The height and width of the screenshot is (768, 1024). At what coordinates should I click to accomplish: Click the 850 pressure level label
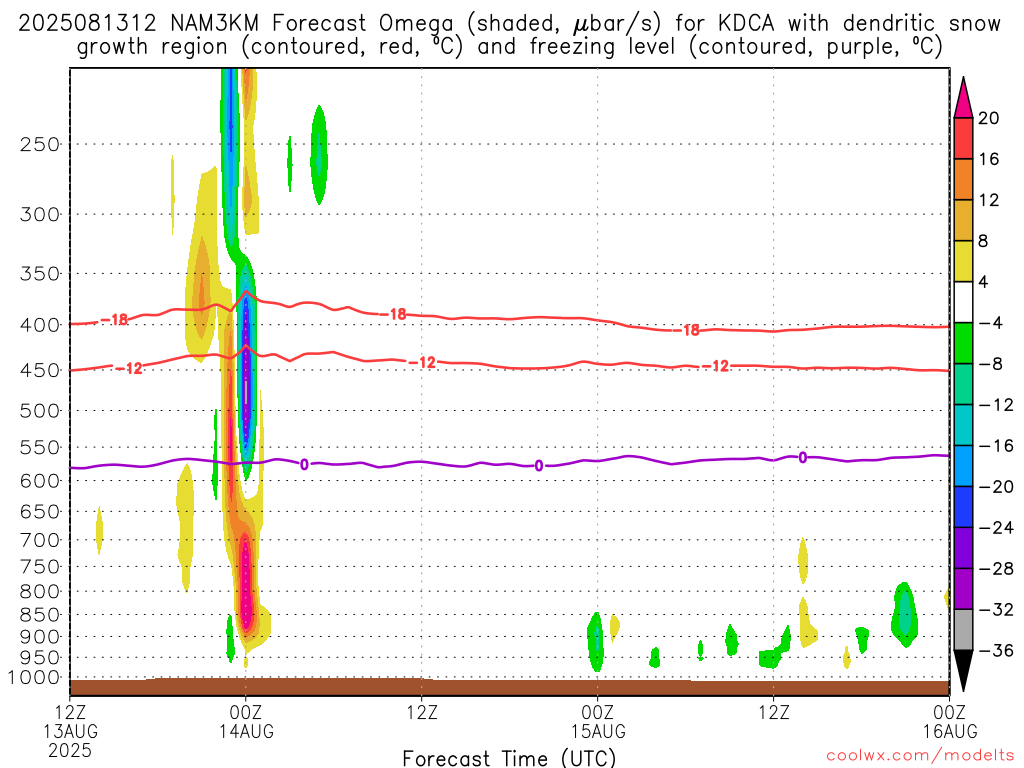click(x=40, y=615)
